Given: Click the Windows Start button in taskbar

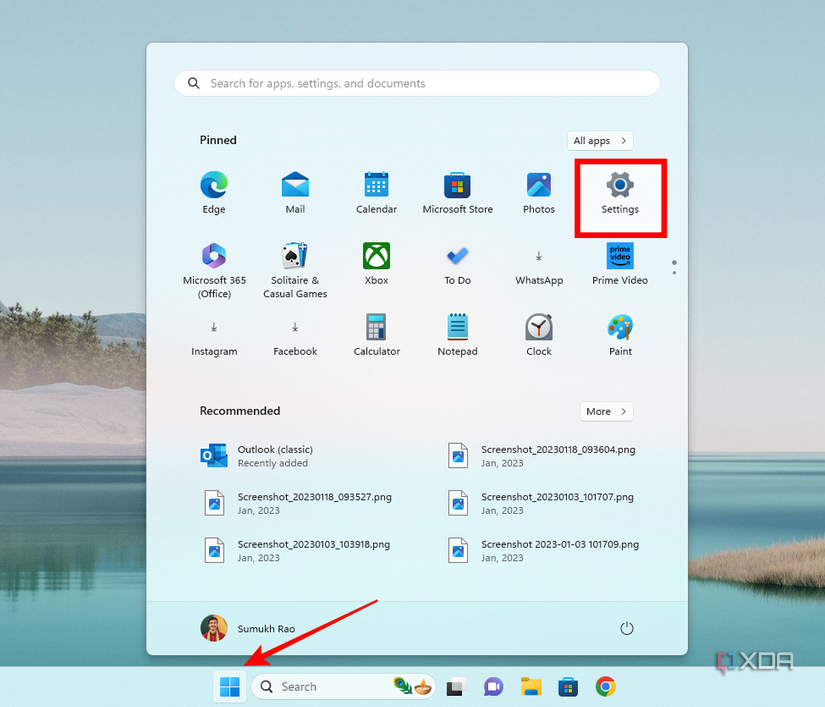Looking at the screenshot, I should tap(230, 686).
